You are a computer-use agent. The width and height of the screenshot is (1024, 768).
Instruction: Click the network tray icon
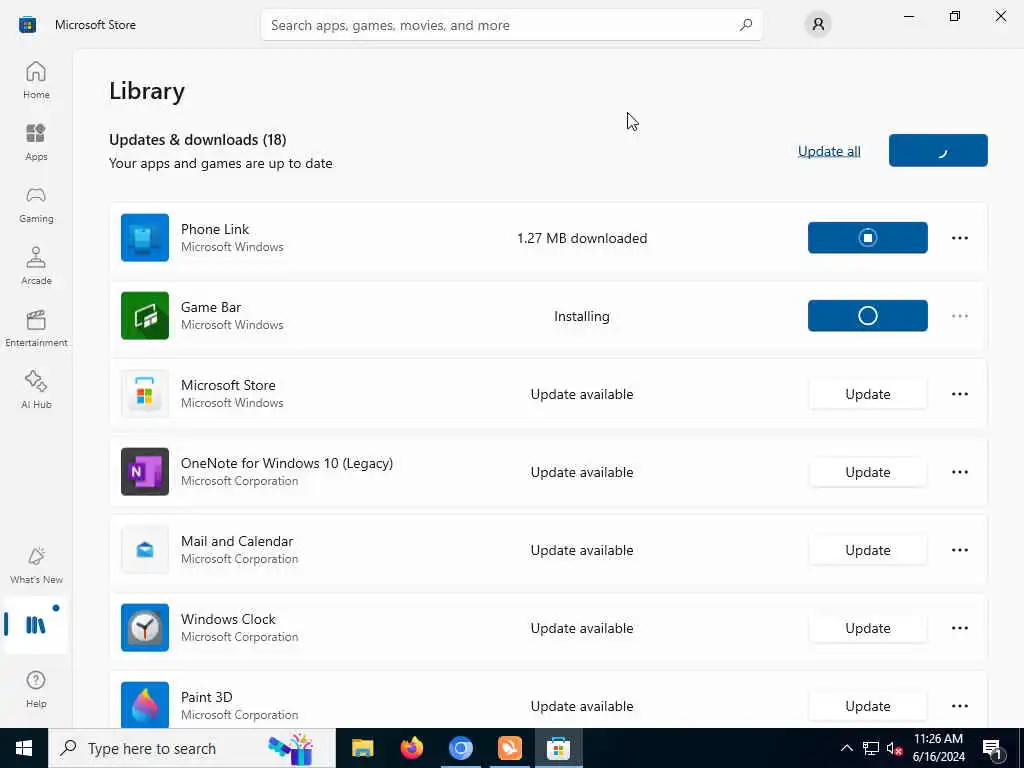tap(871, 748)
